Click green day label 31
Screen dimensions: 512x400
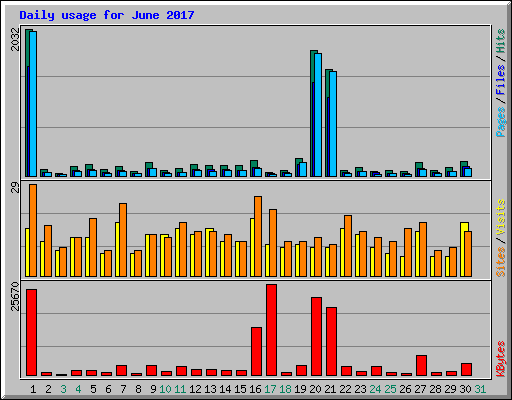click(480, 389)
